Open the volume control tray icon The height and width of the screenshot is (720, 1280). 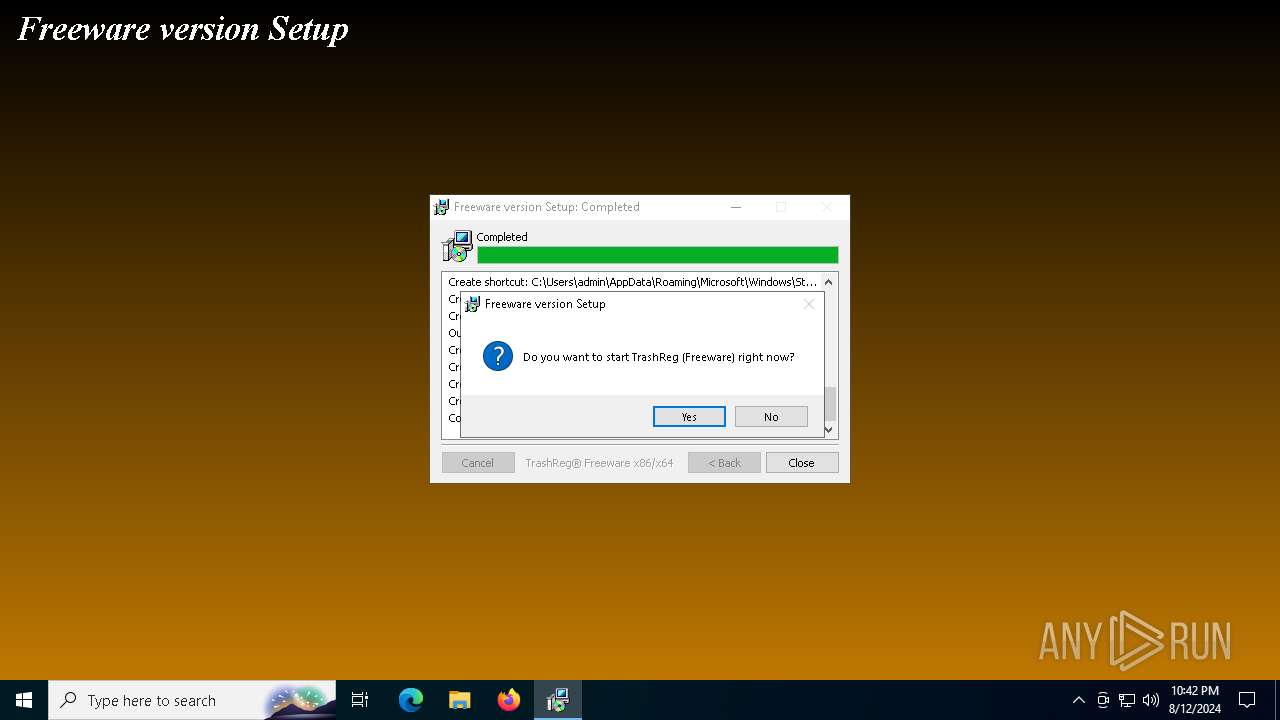point(1151,700)
